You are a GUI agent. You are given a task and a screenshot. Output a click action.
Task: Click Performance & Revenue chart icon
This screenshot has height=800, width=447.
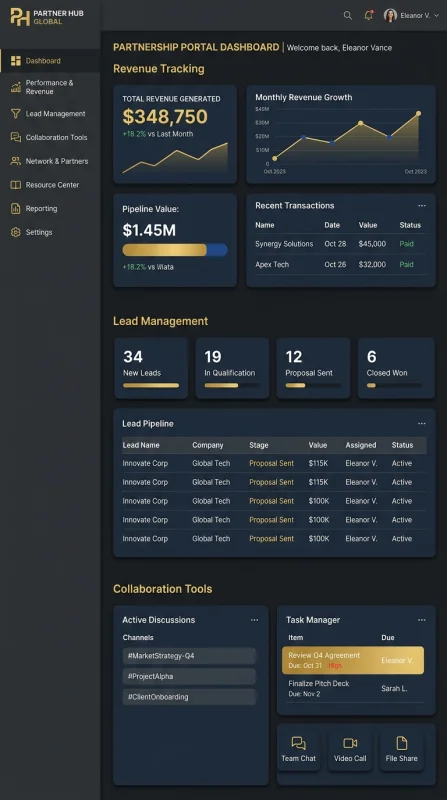click(x=16, y=87)
